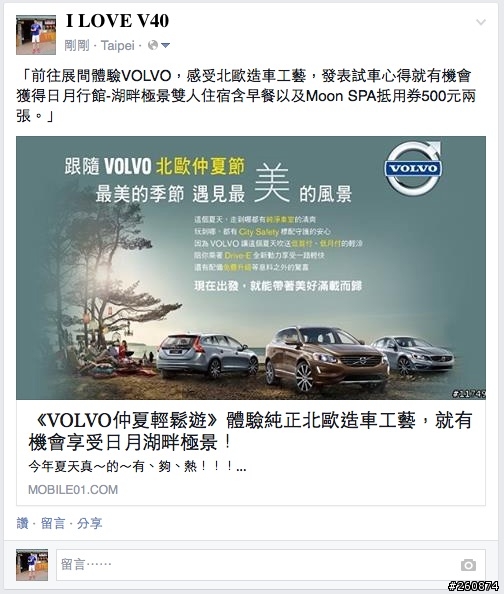Focus the 留言 comment input box
The height and width of the screenshot is (594, 504).
click(271, 565)
